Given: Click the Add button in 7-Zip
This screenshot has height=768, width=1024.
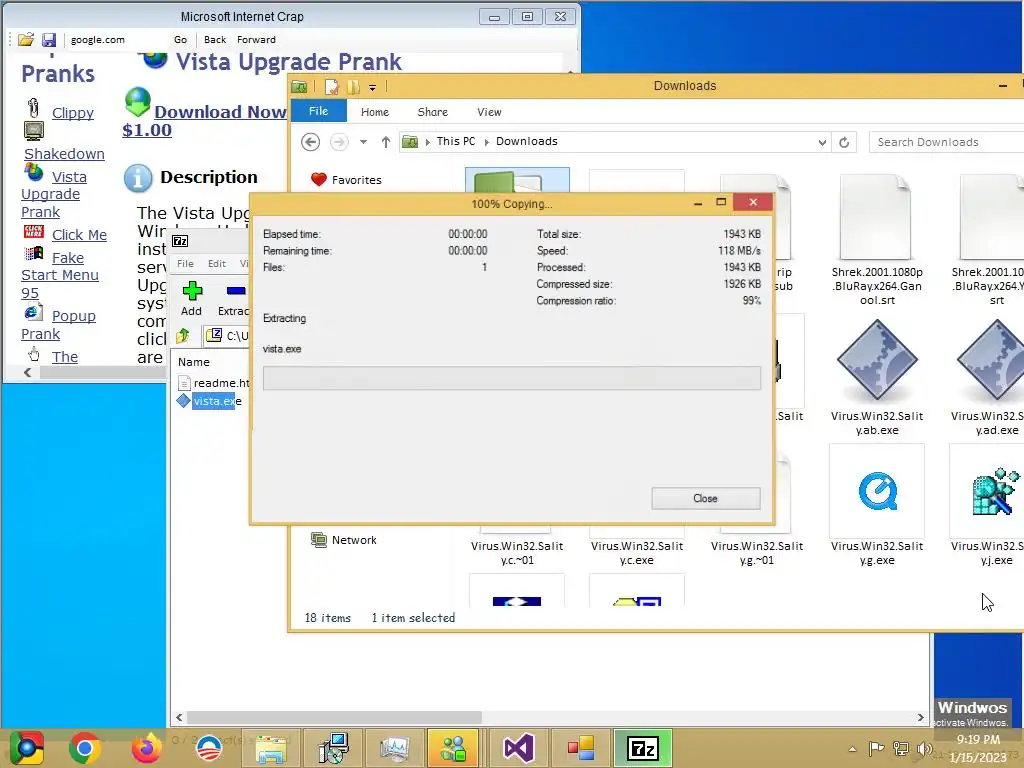Looking at the screenshot, I should (191, 298).
